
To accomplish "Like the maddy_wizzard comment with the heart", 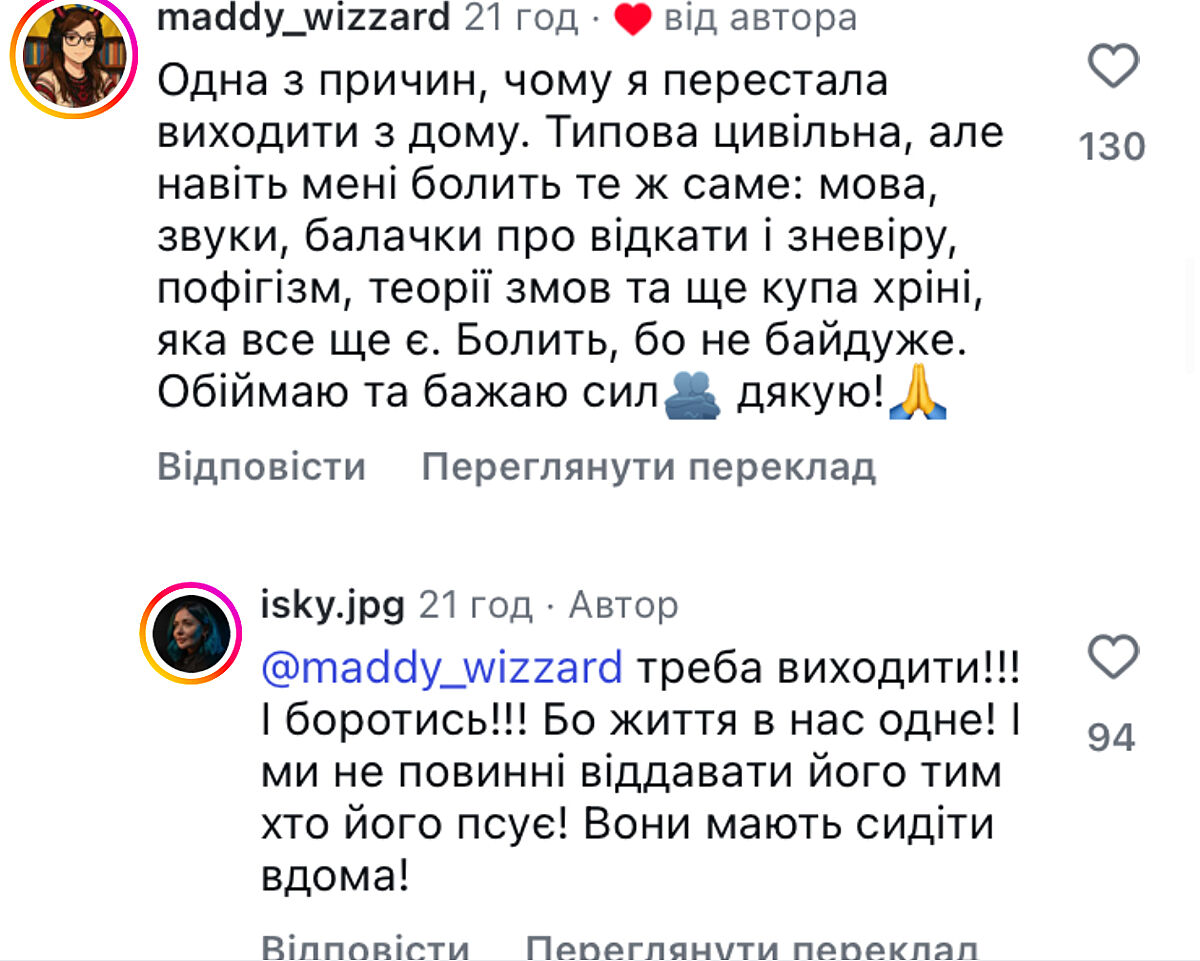I will pos(1112,67).
